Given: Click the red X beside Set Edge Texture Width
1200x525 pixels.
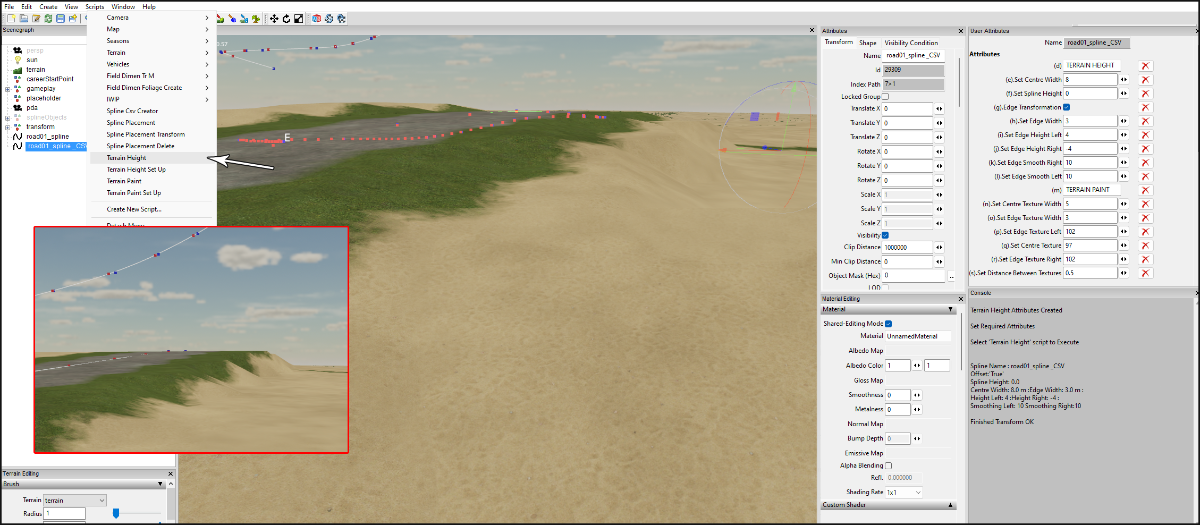Looking at the screenshot, I should pos(1145,217).
